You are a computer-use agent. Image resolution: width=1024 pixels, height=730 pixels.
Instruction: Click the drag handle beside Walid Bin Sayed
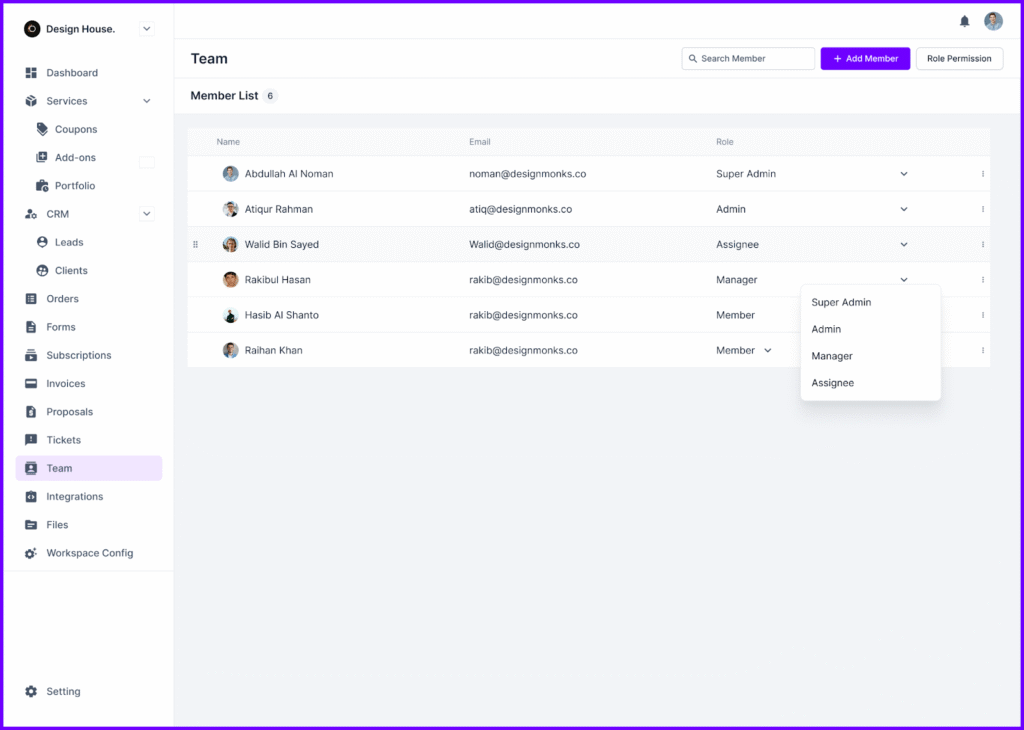[195, 244]
